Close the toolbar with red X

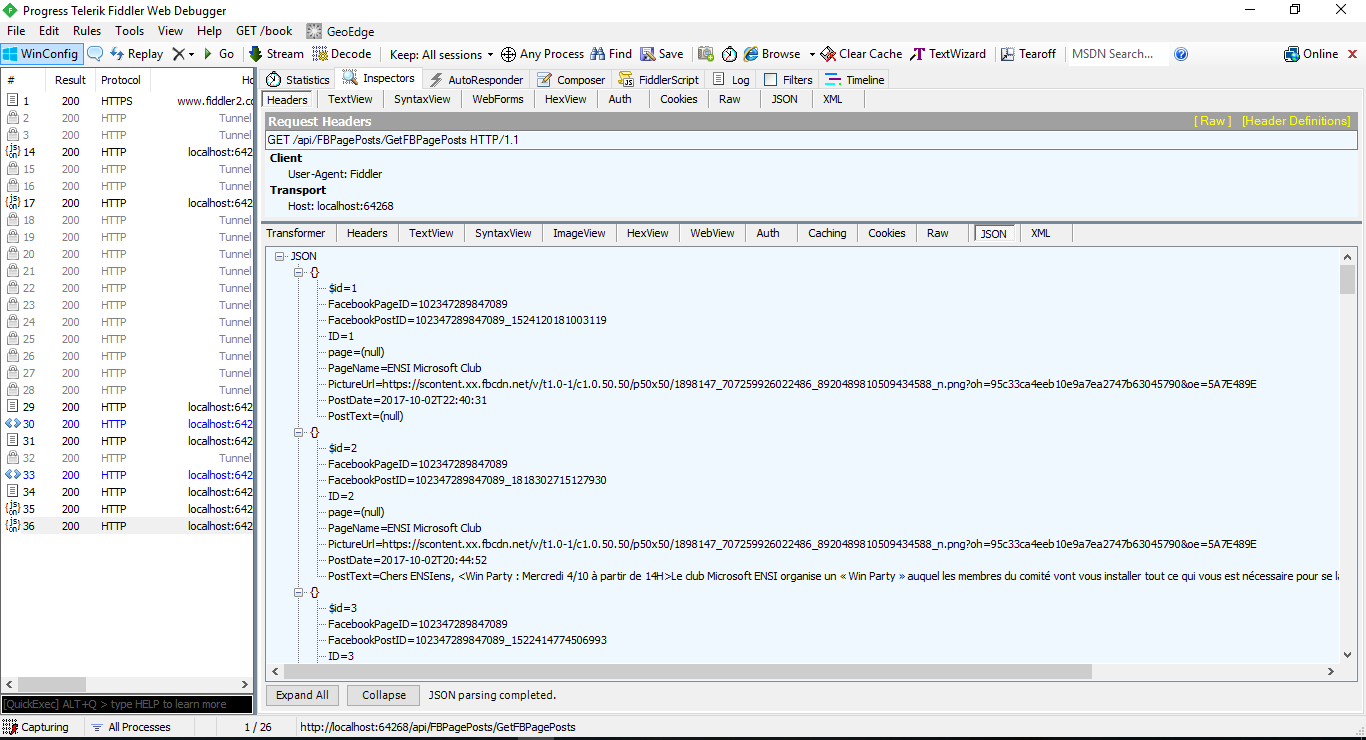(1353, 54)
